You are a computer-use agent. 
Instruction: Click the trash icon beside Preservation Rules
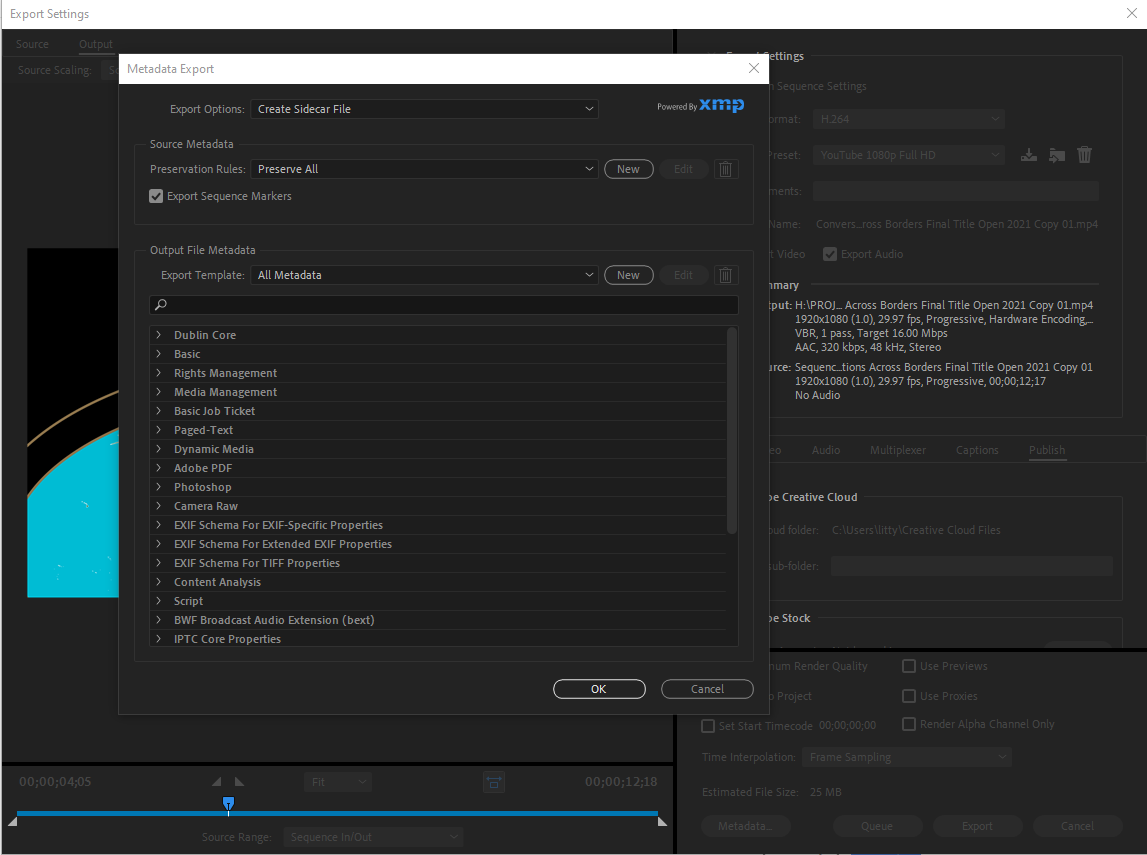coord(725,169)
